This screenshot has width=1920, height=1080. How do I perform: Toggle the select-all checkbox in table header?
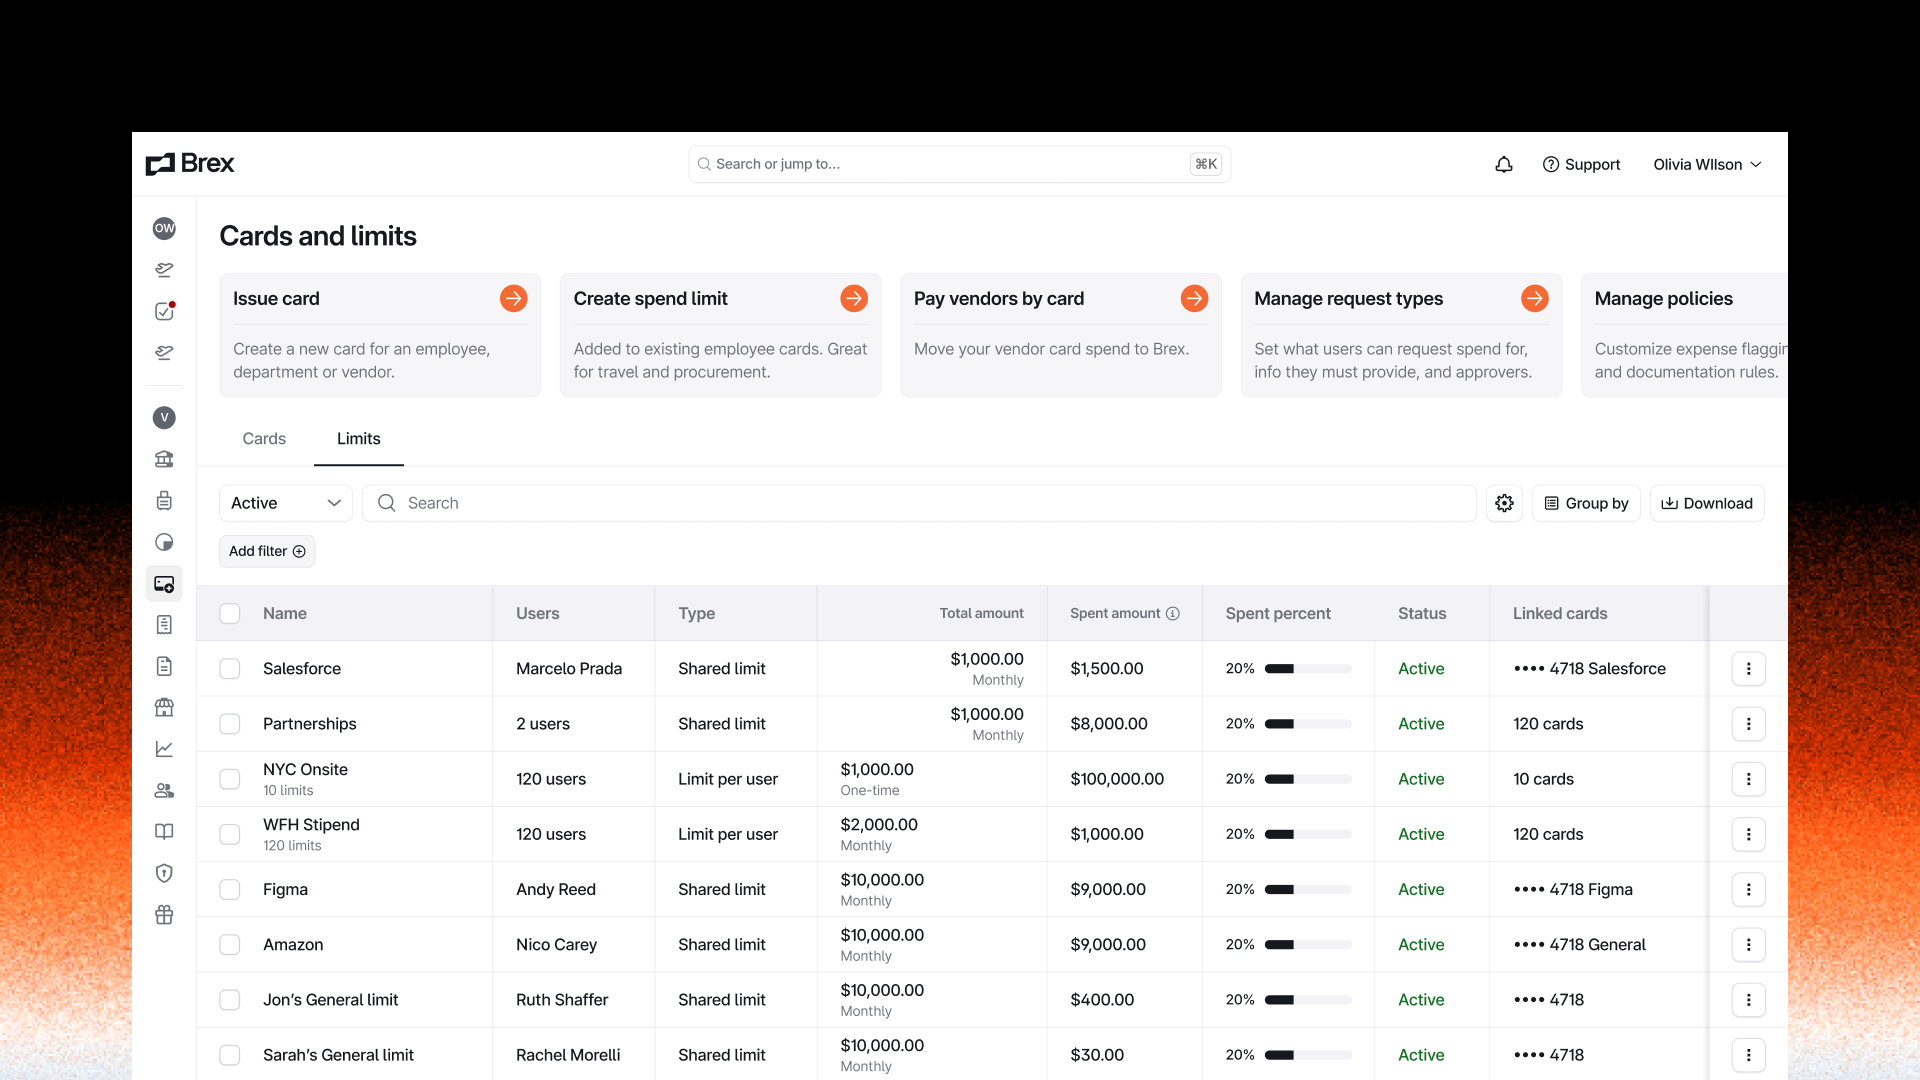point(230,614)
